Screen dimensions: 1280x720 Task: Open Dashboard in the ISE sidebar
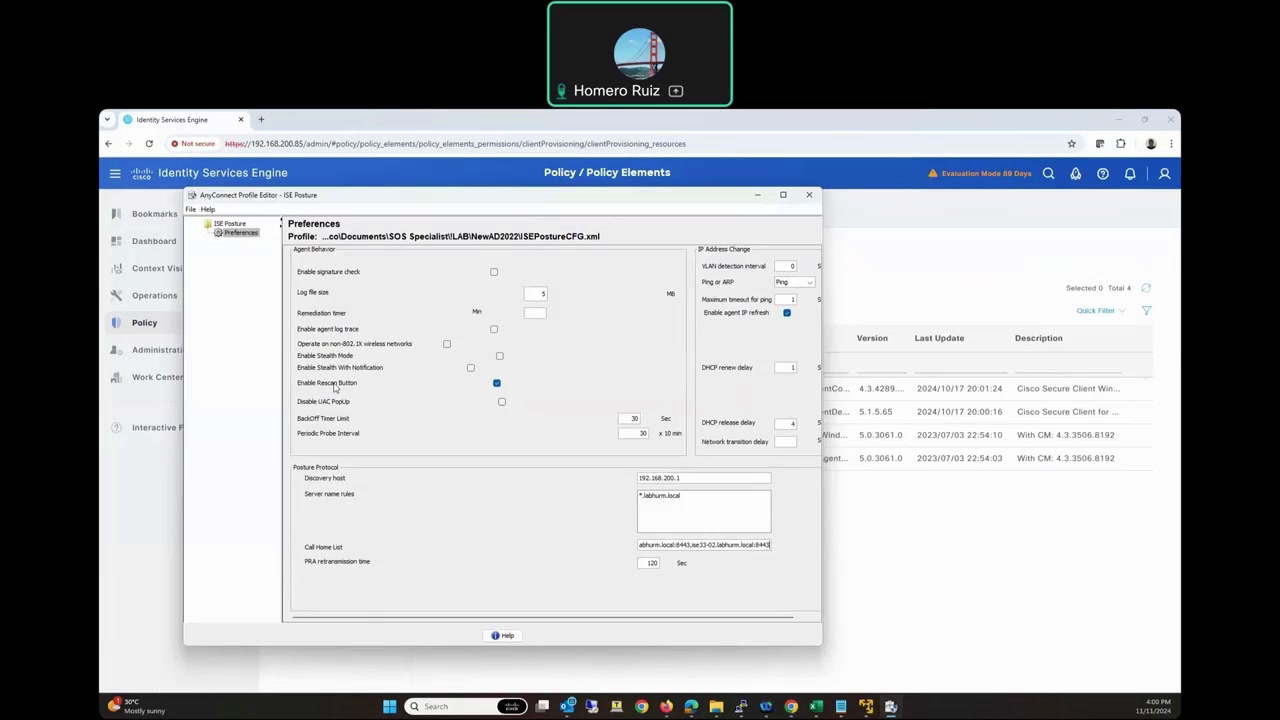pos(154,241)
